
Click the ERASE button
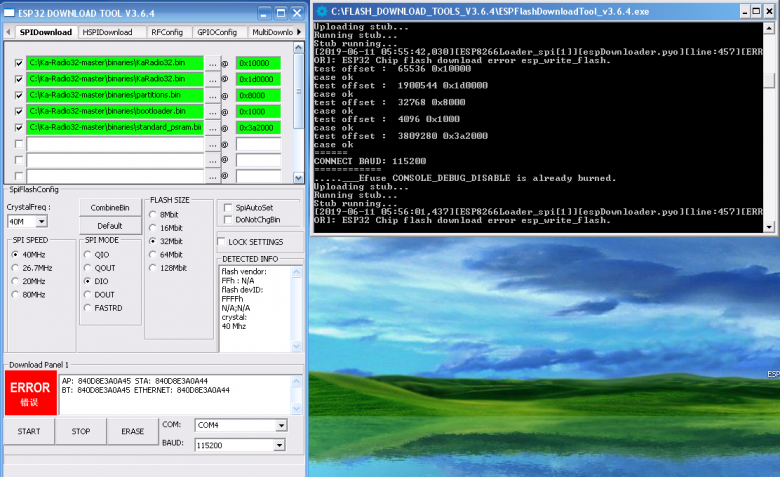point(131,432)
